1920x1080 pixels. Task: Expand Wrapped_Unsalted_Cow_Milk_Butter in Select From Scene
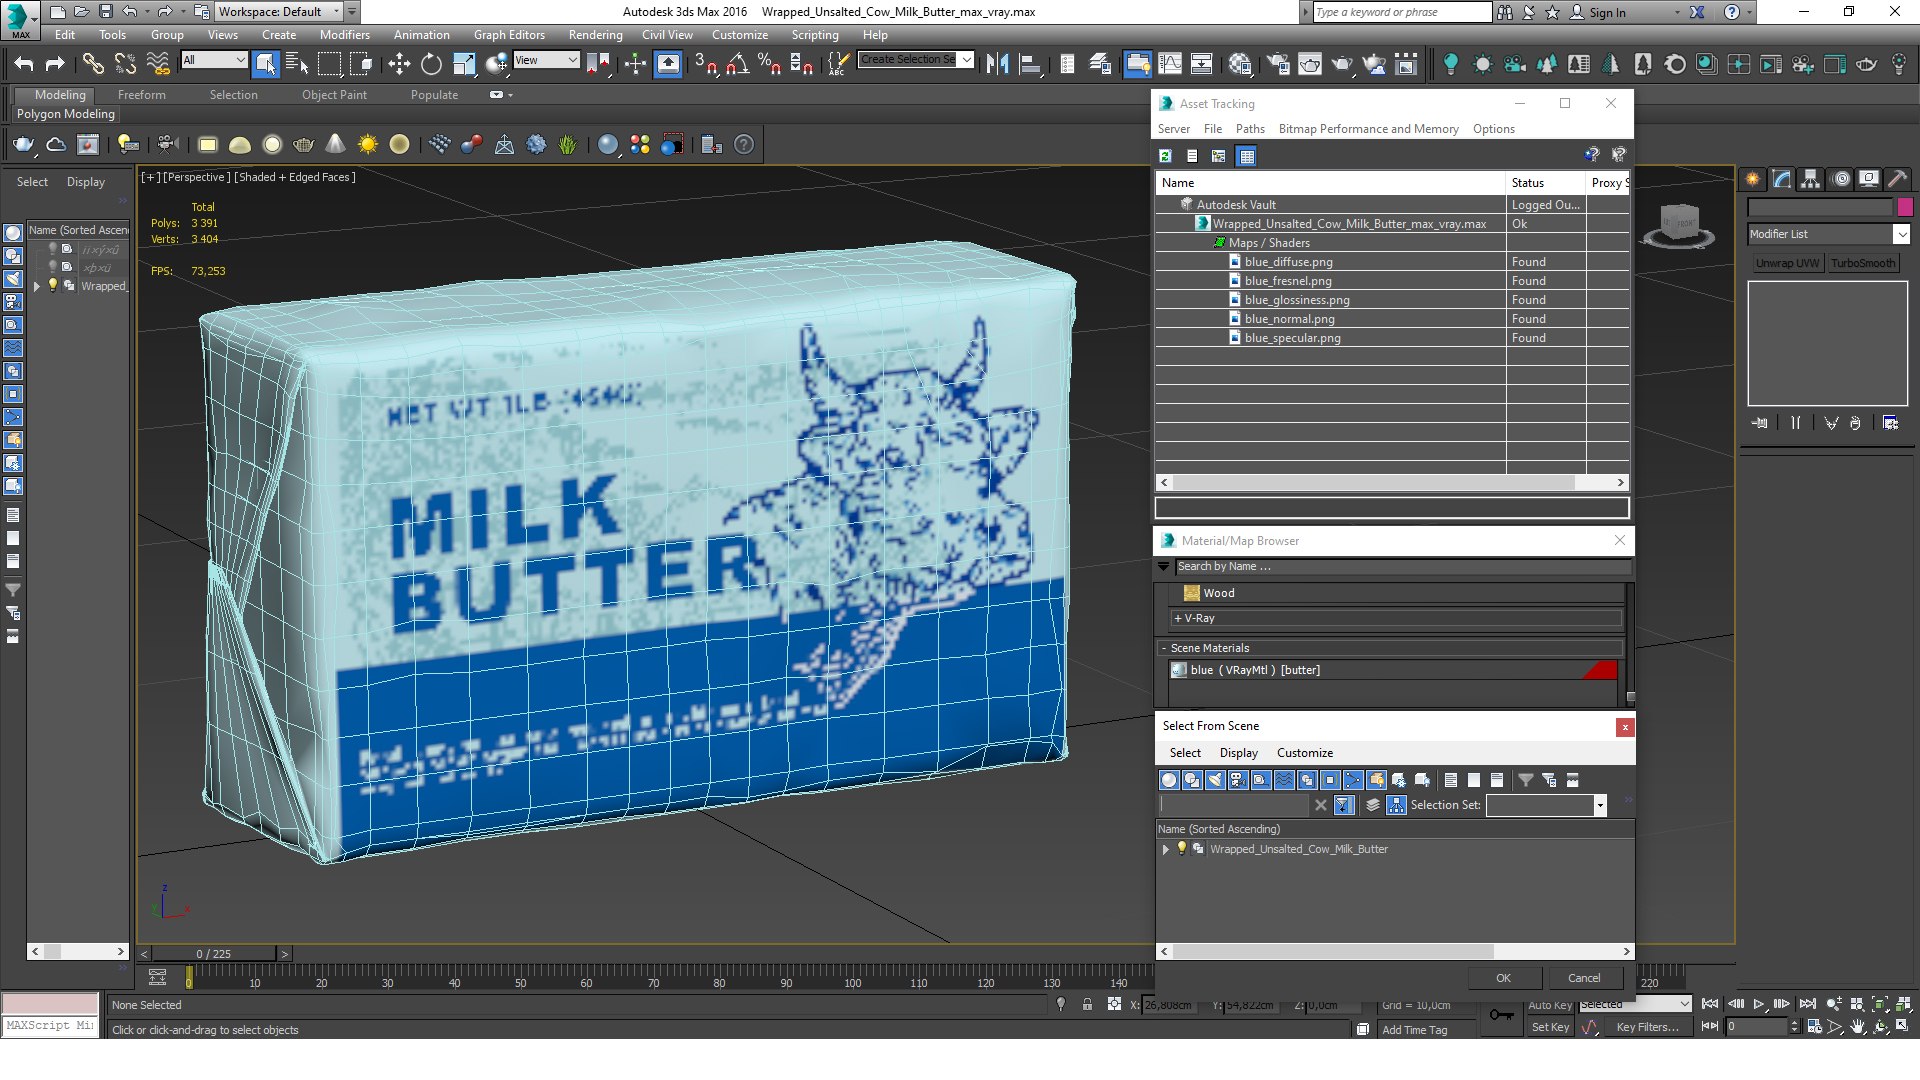(1165, 849)
